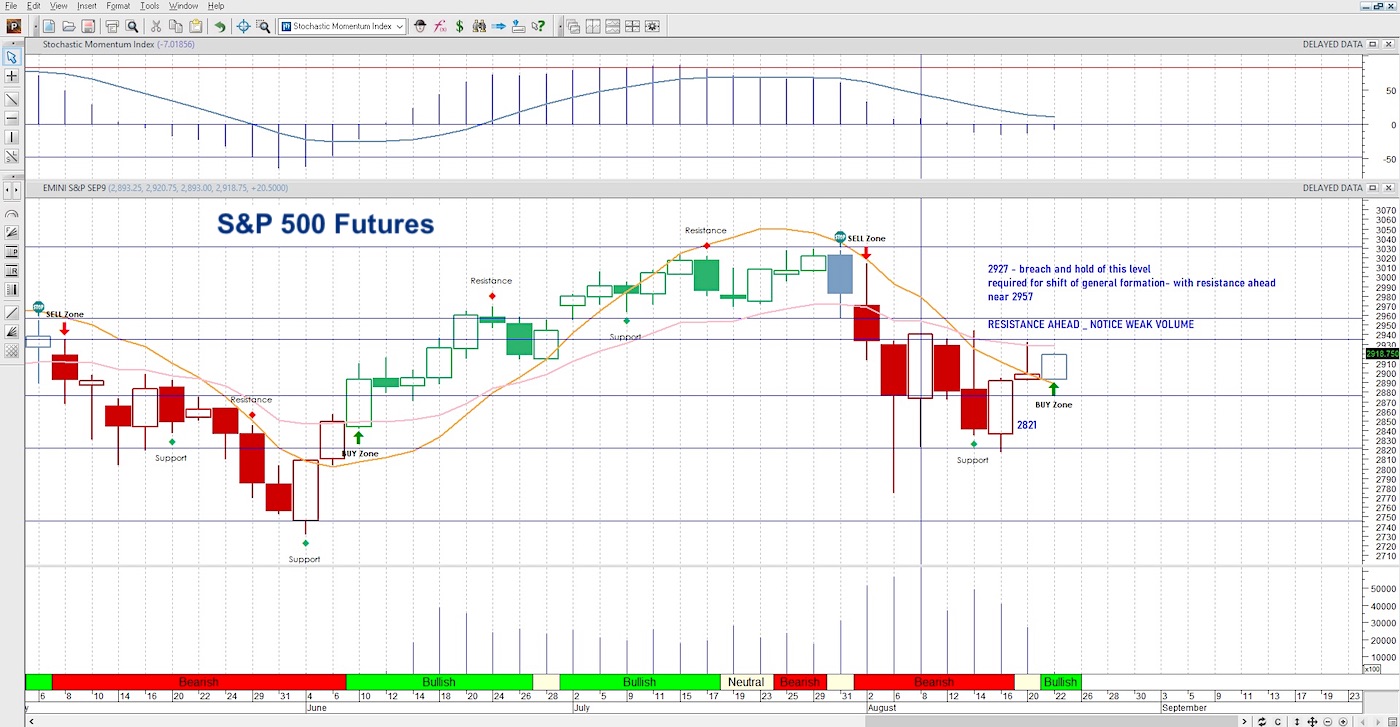This screenshot has width=1400, height=727.
Task: Click the 2821 price label on chart
Action: pyautogui.click(x=1027, y=425)
